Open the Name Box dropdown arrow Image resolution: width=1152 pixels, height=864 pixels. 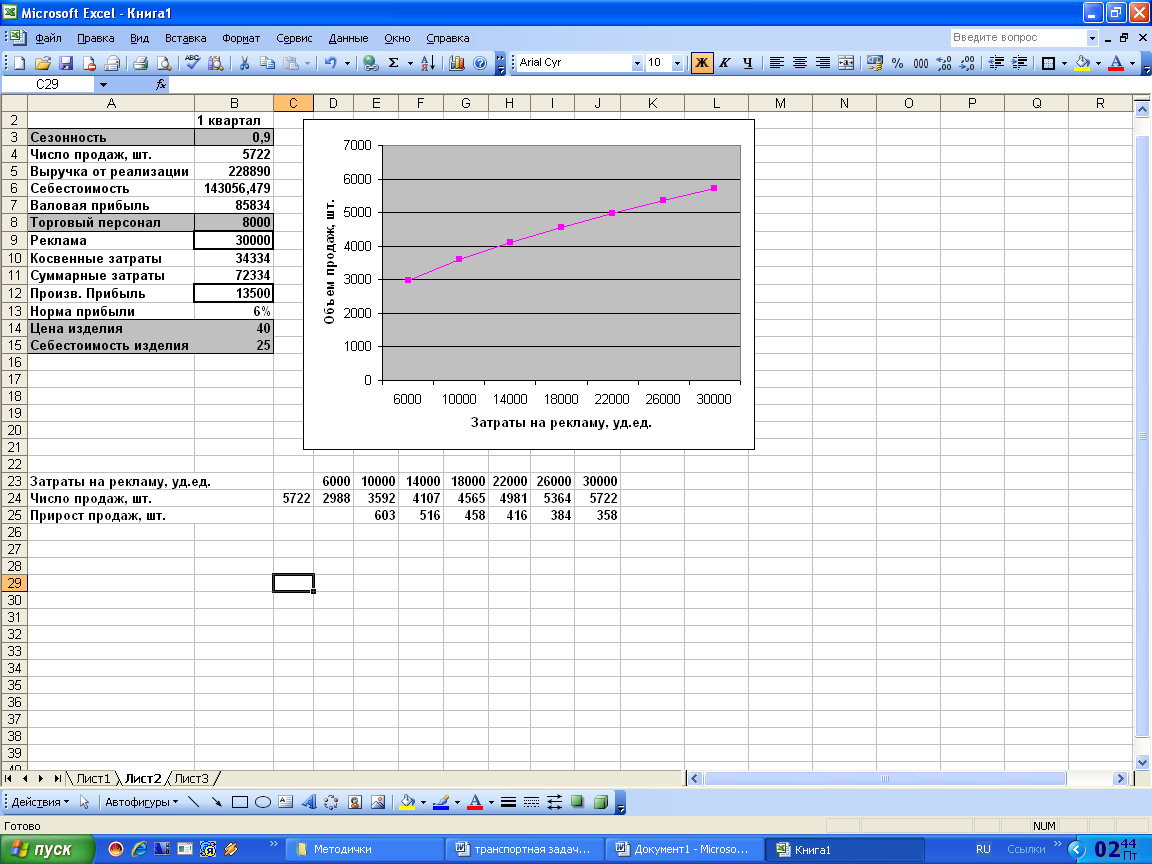coord(103,85)
